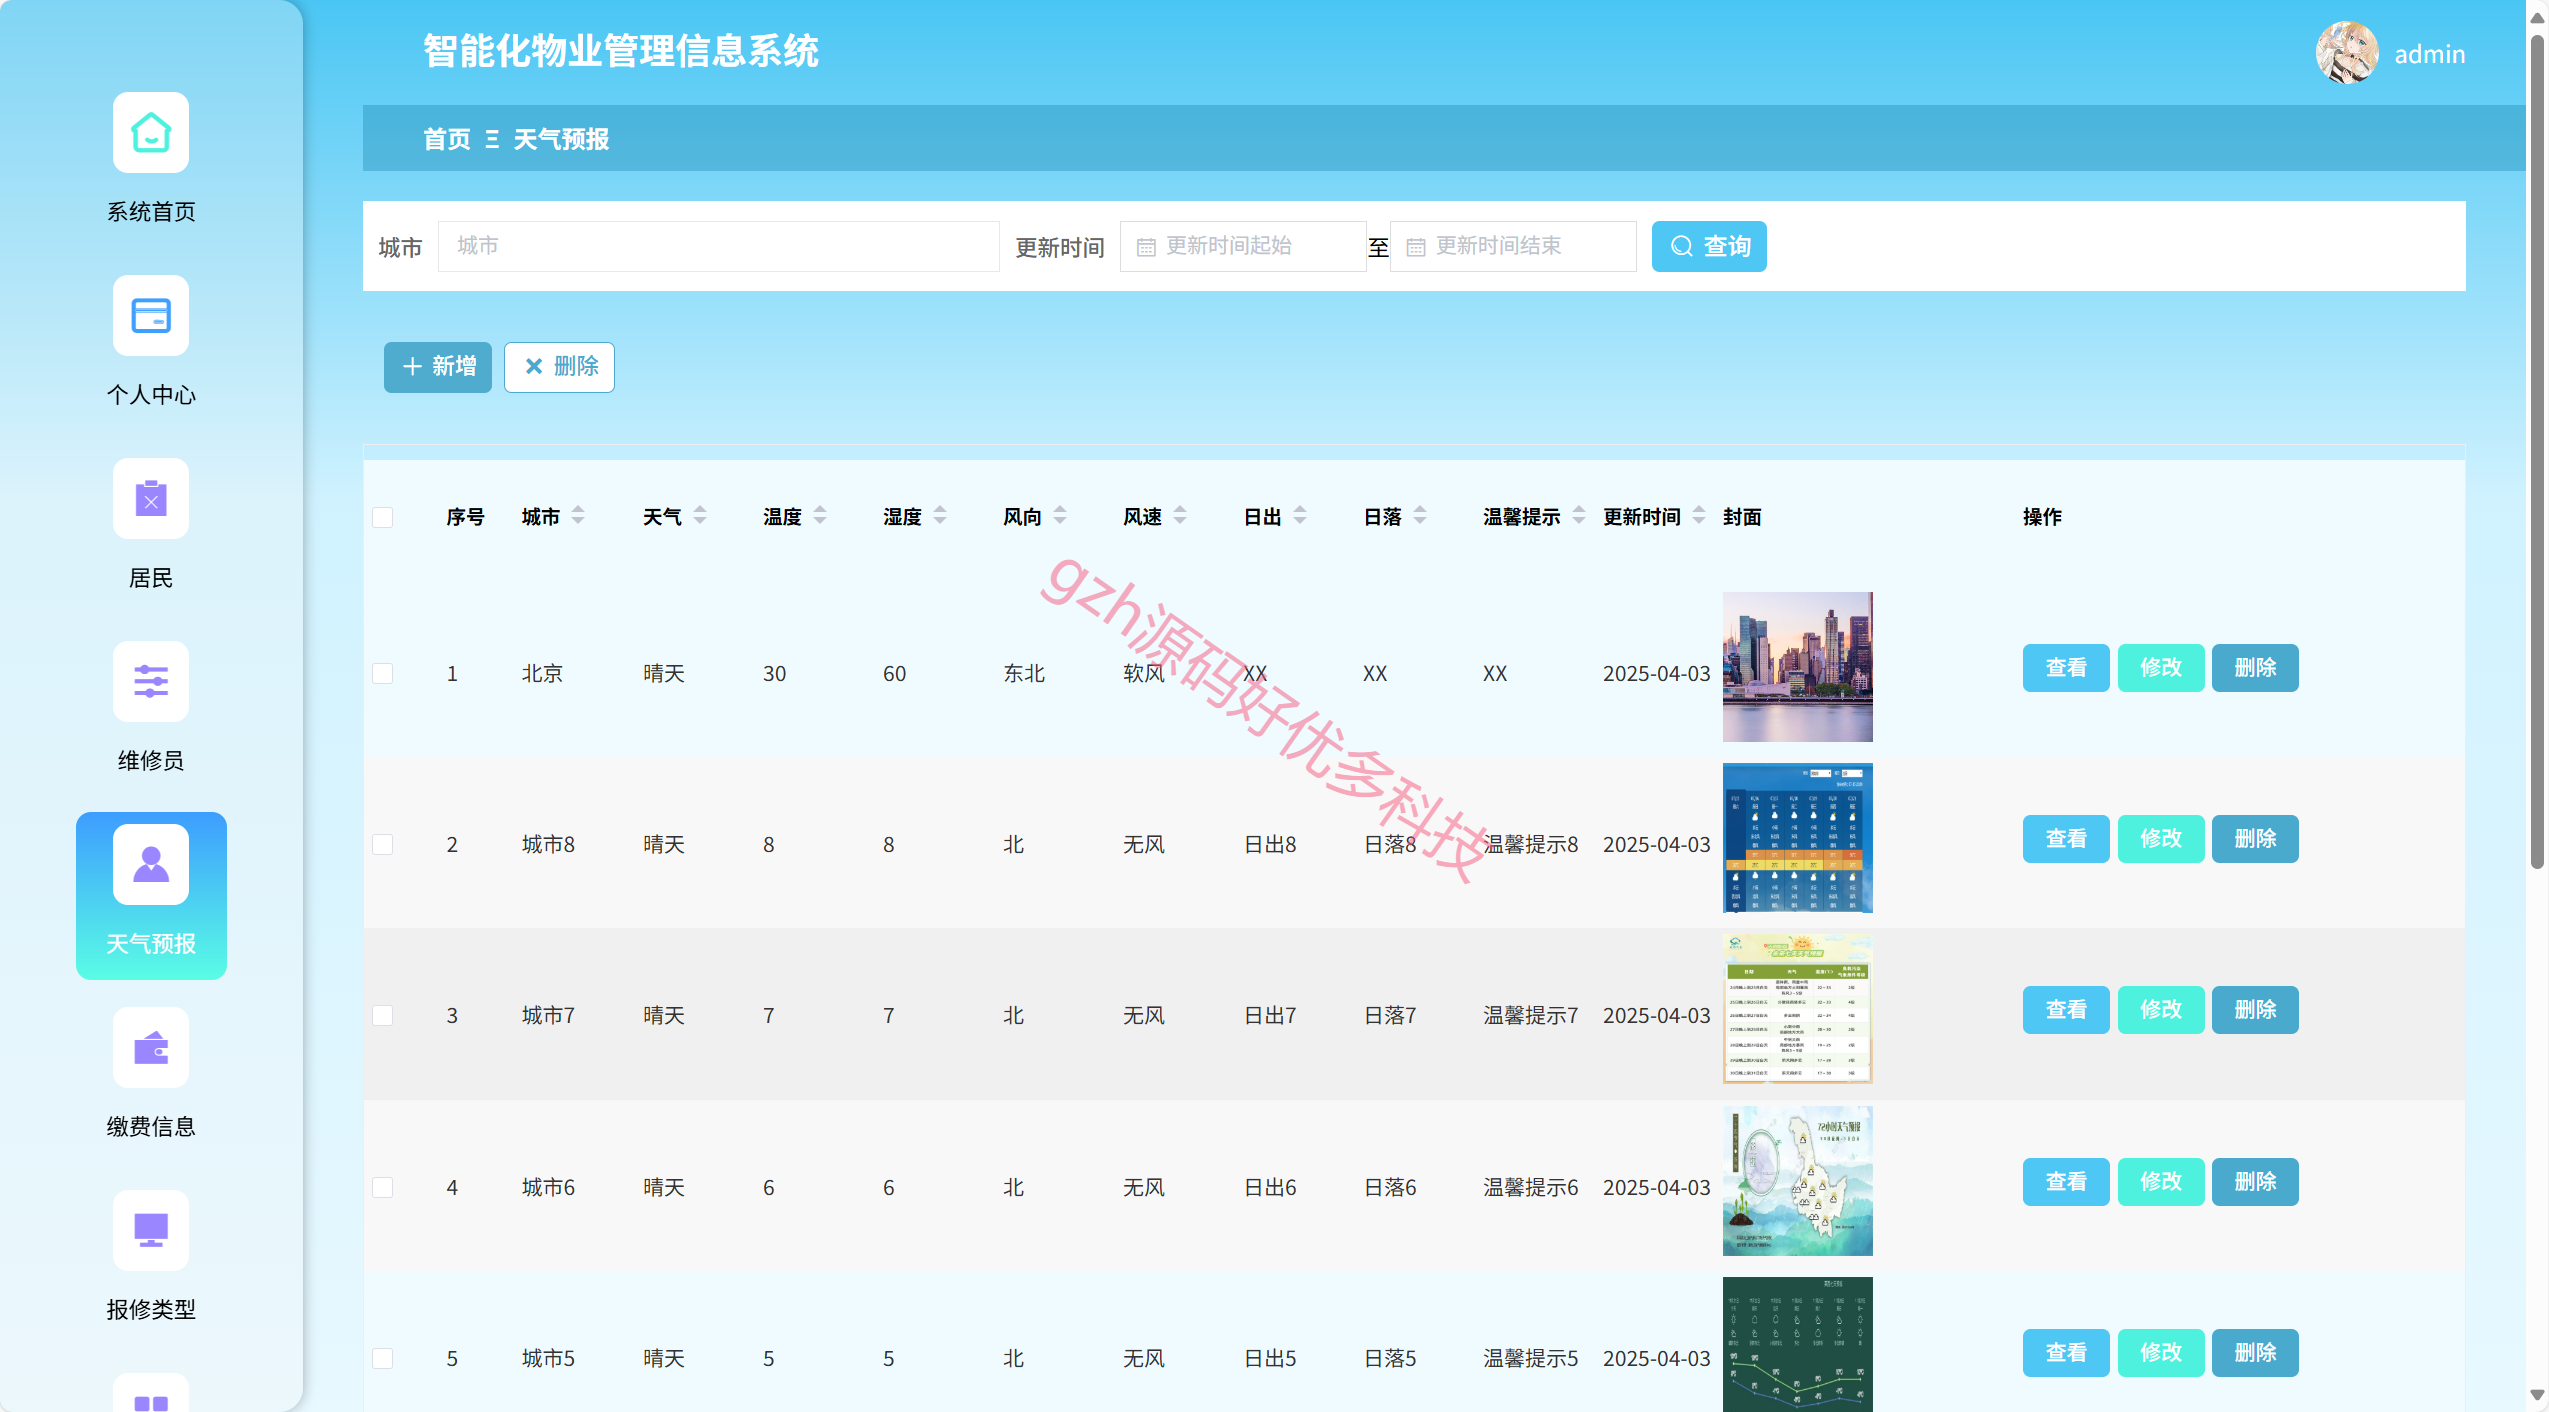Screen dimensions: 2549x1412
Task: Select the 维修员 sliders icon
Action: (x=151, y=682)
